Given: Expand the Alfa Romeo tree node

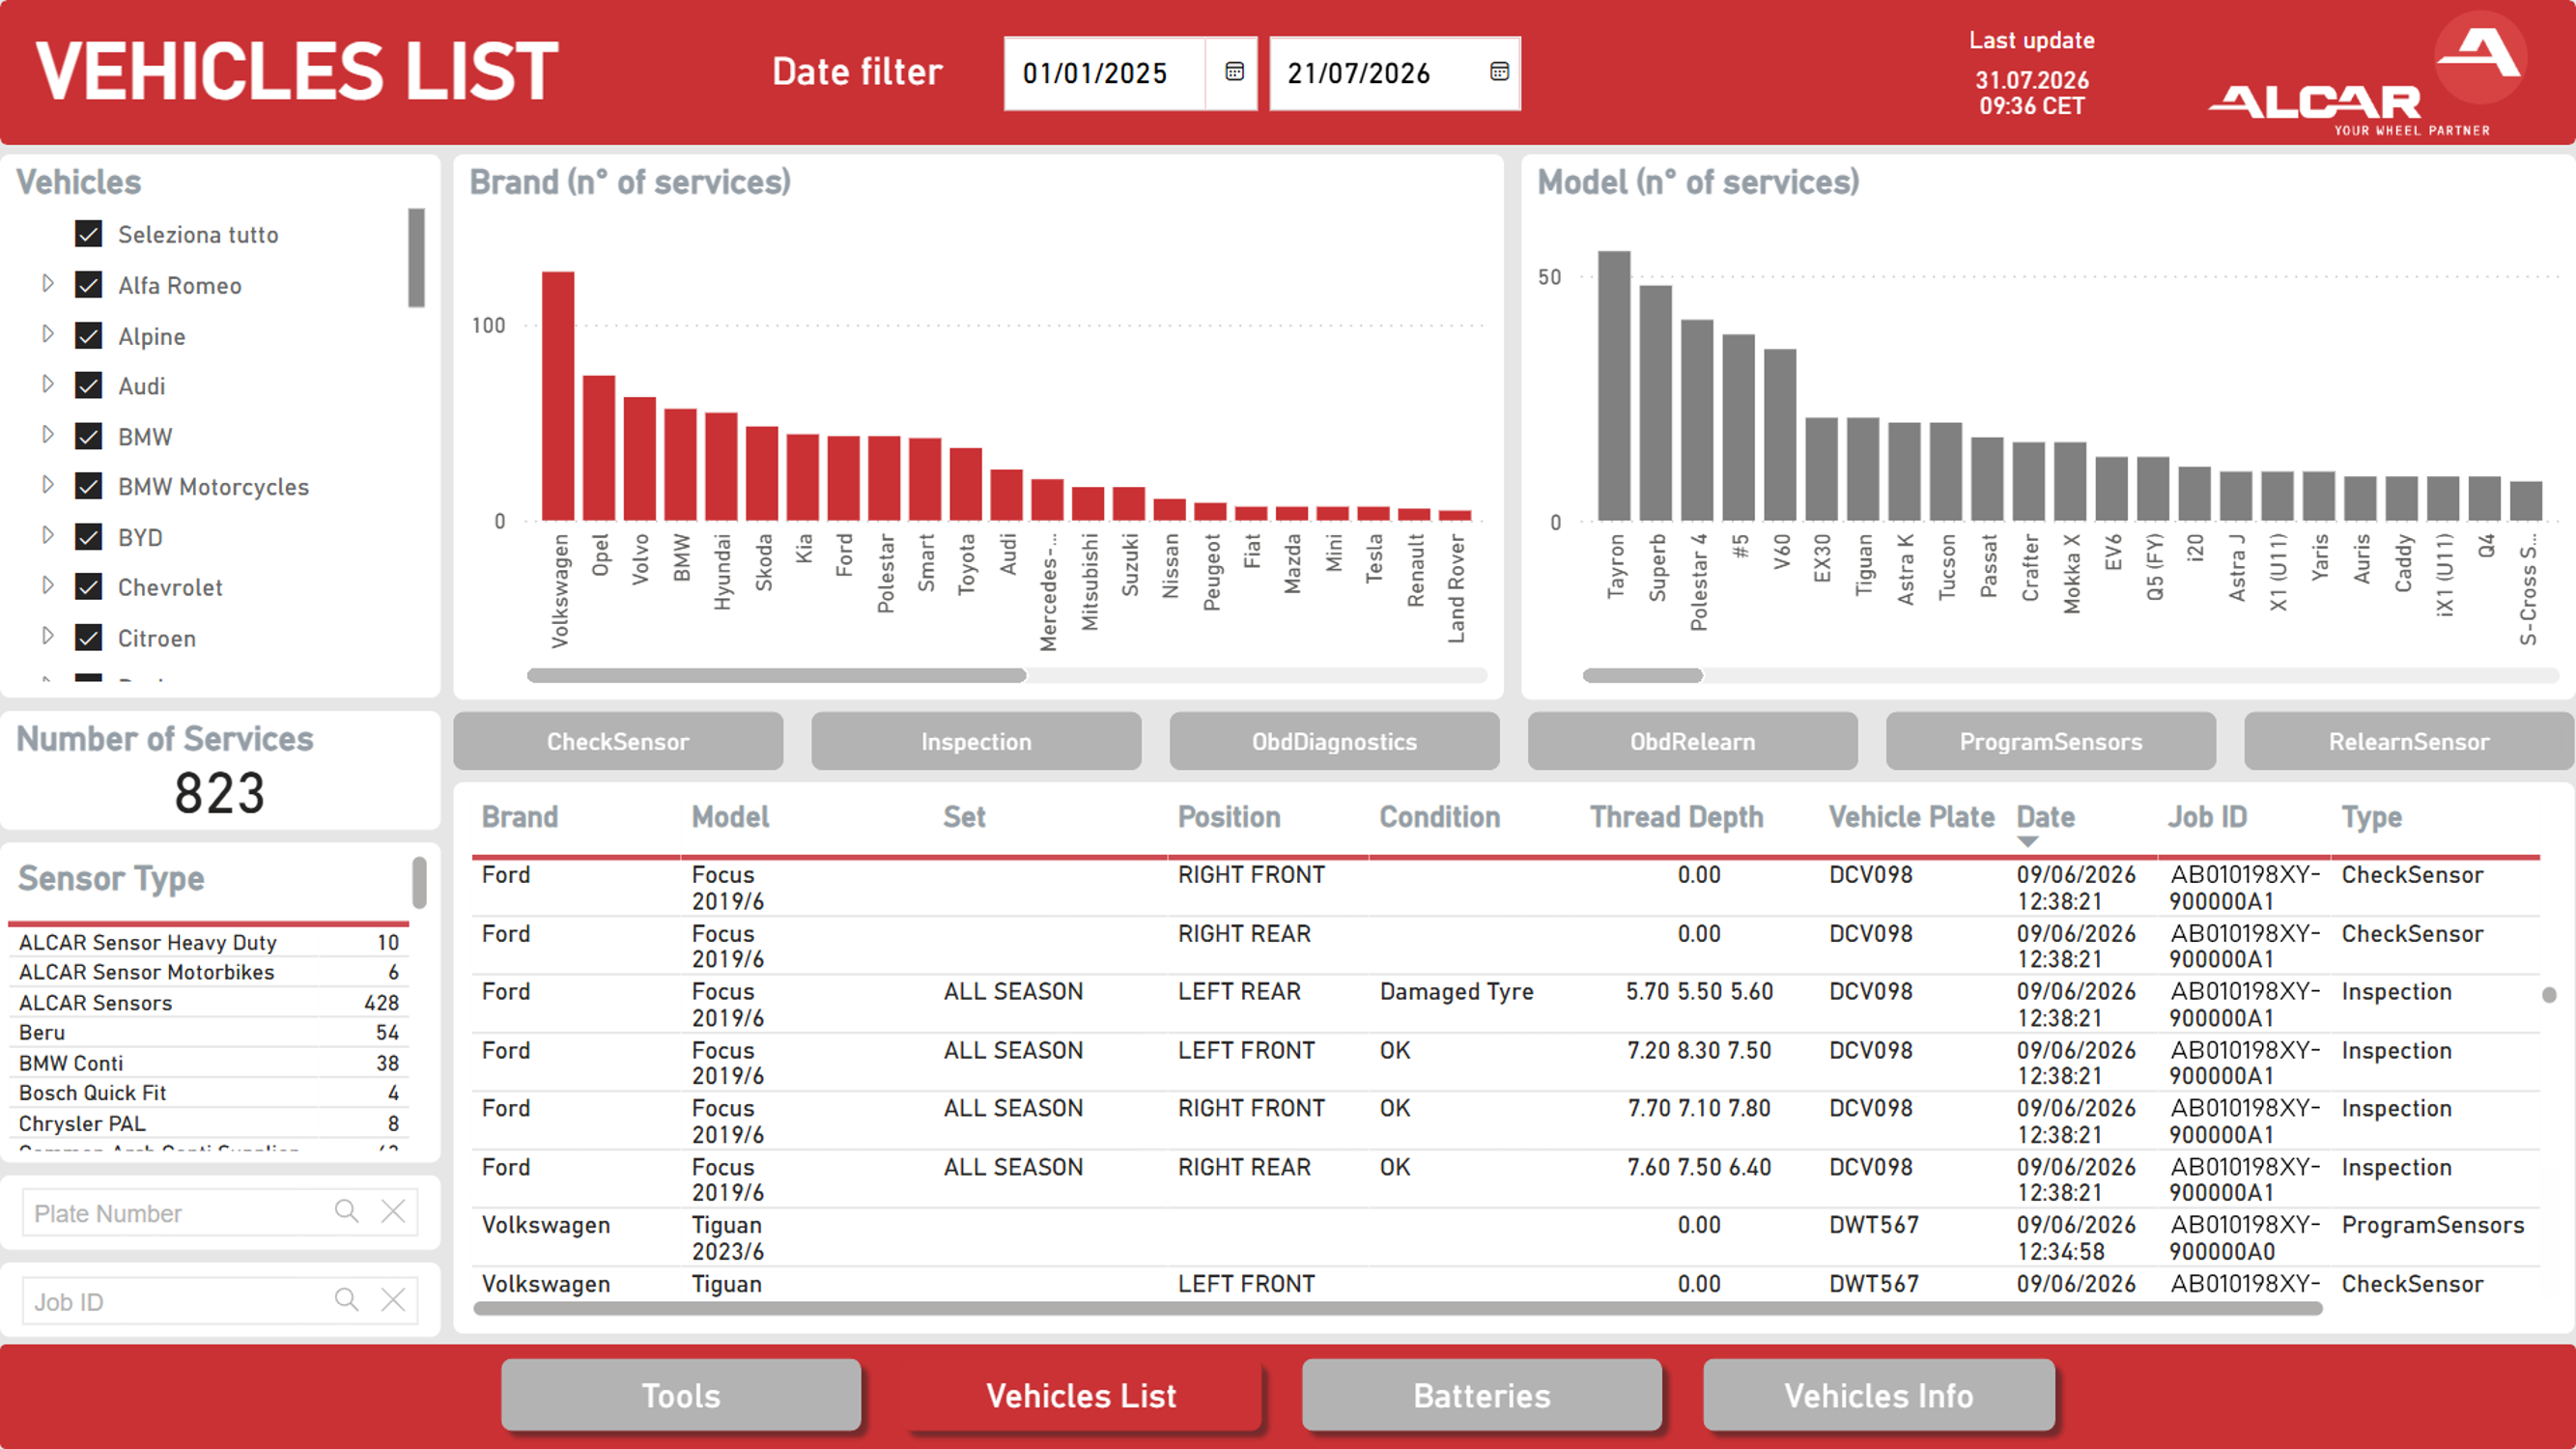Looking at the screenshot, I should click(47, 284).
